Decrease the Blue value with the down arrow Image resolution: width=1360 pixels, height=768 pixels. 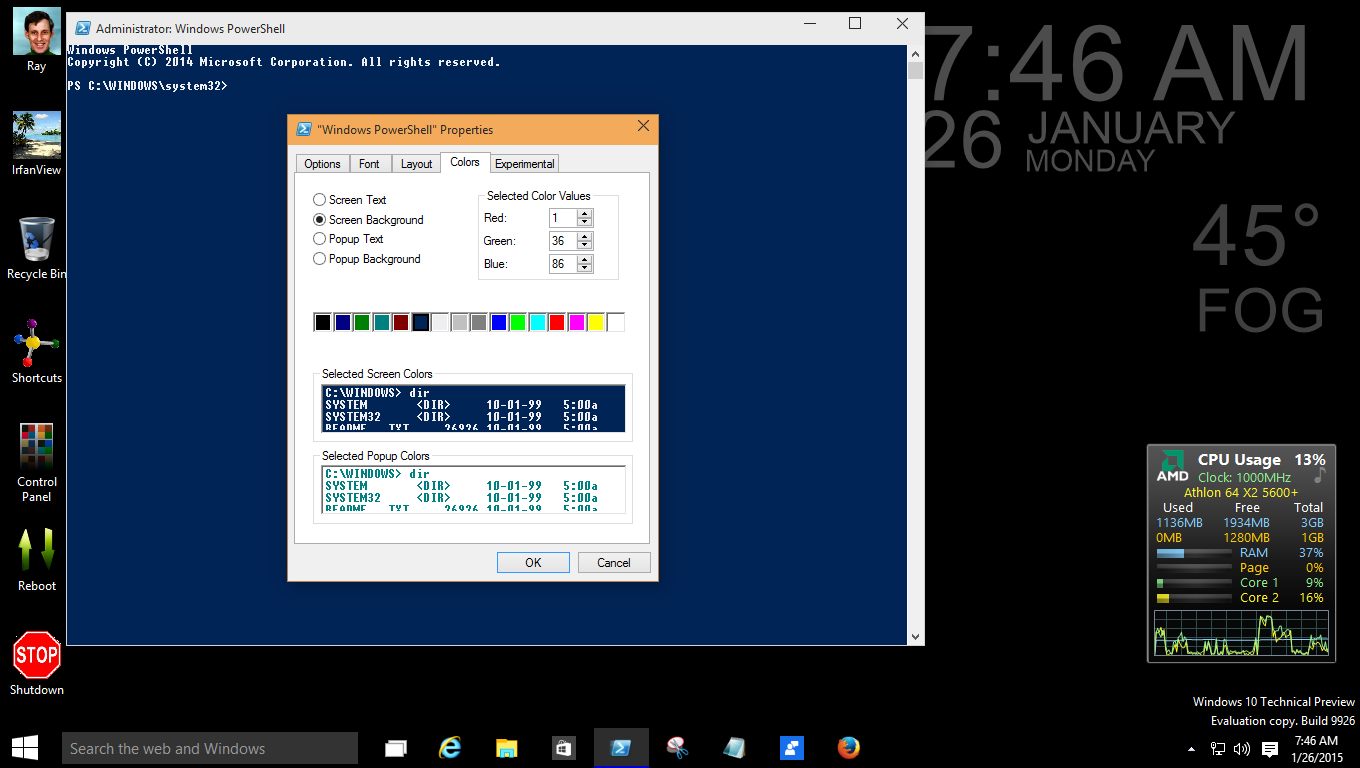tap(585, 268)
